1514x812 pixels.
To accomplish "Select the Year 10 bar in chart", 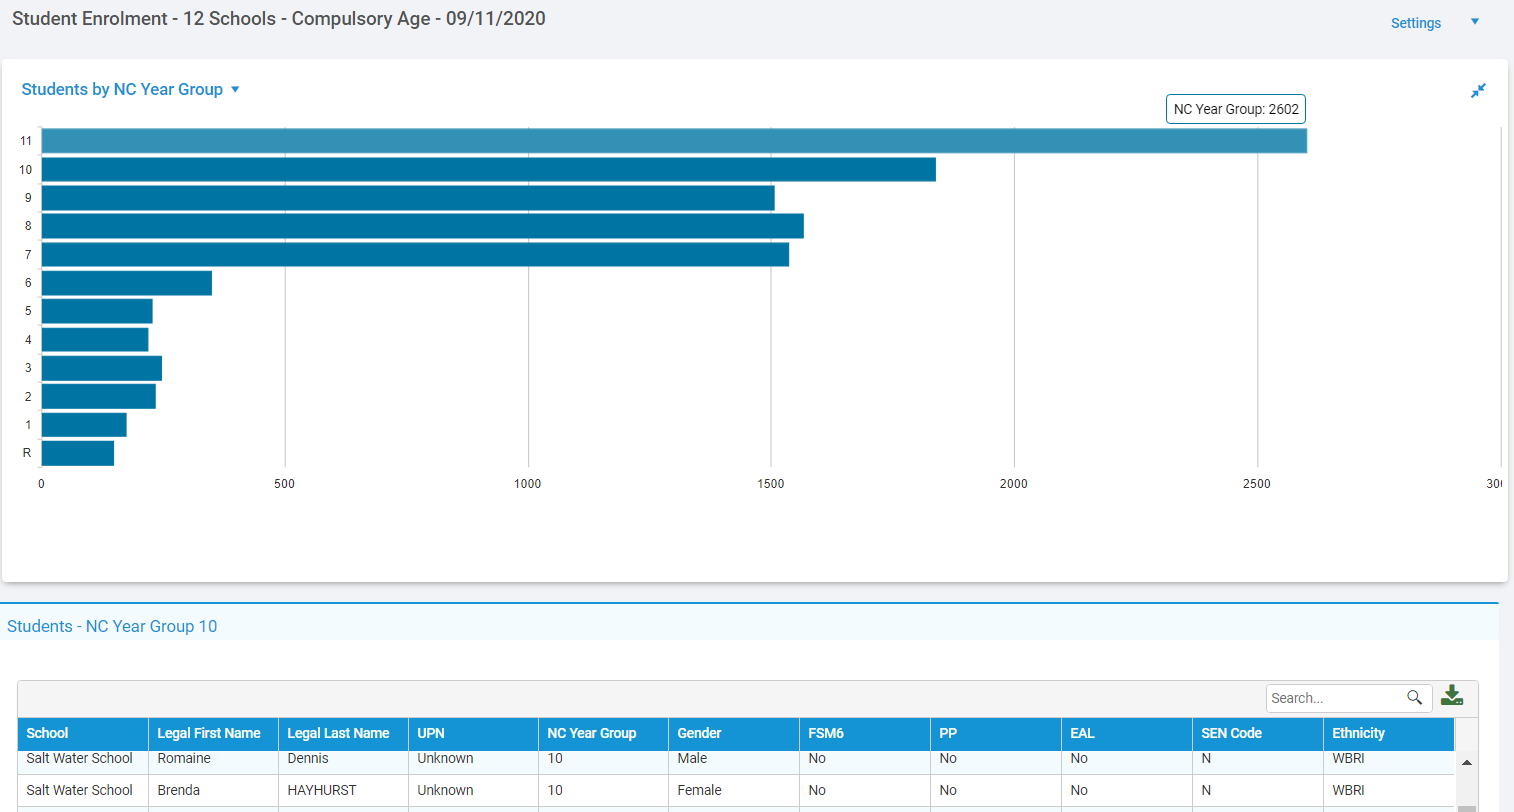I will click(488, 169).
